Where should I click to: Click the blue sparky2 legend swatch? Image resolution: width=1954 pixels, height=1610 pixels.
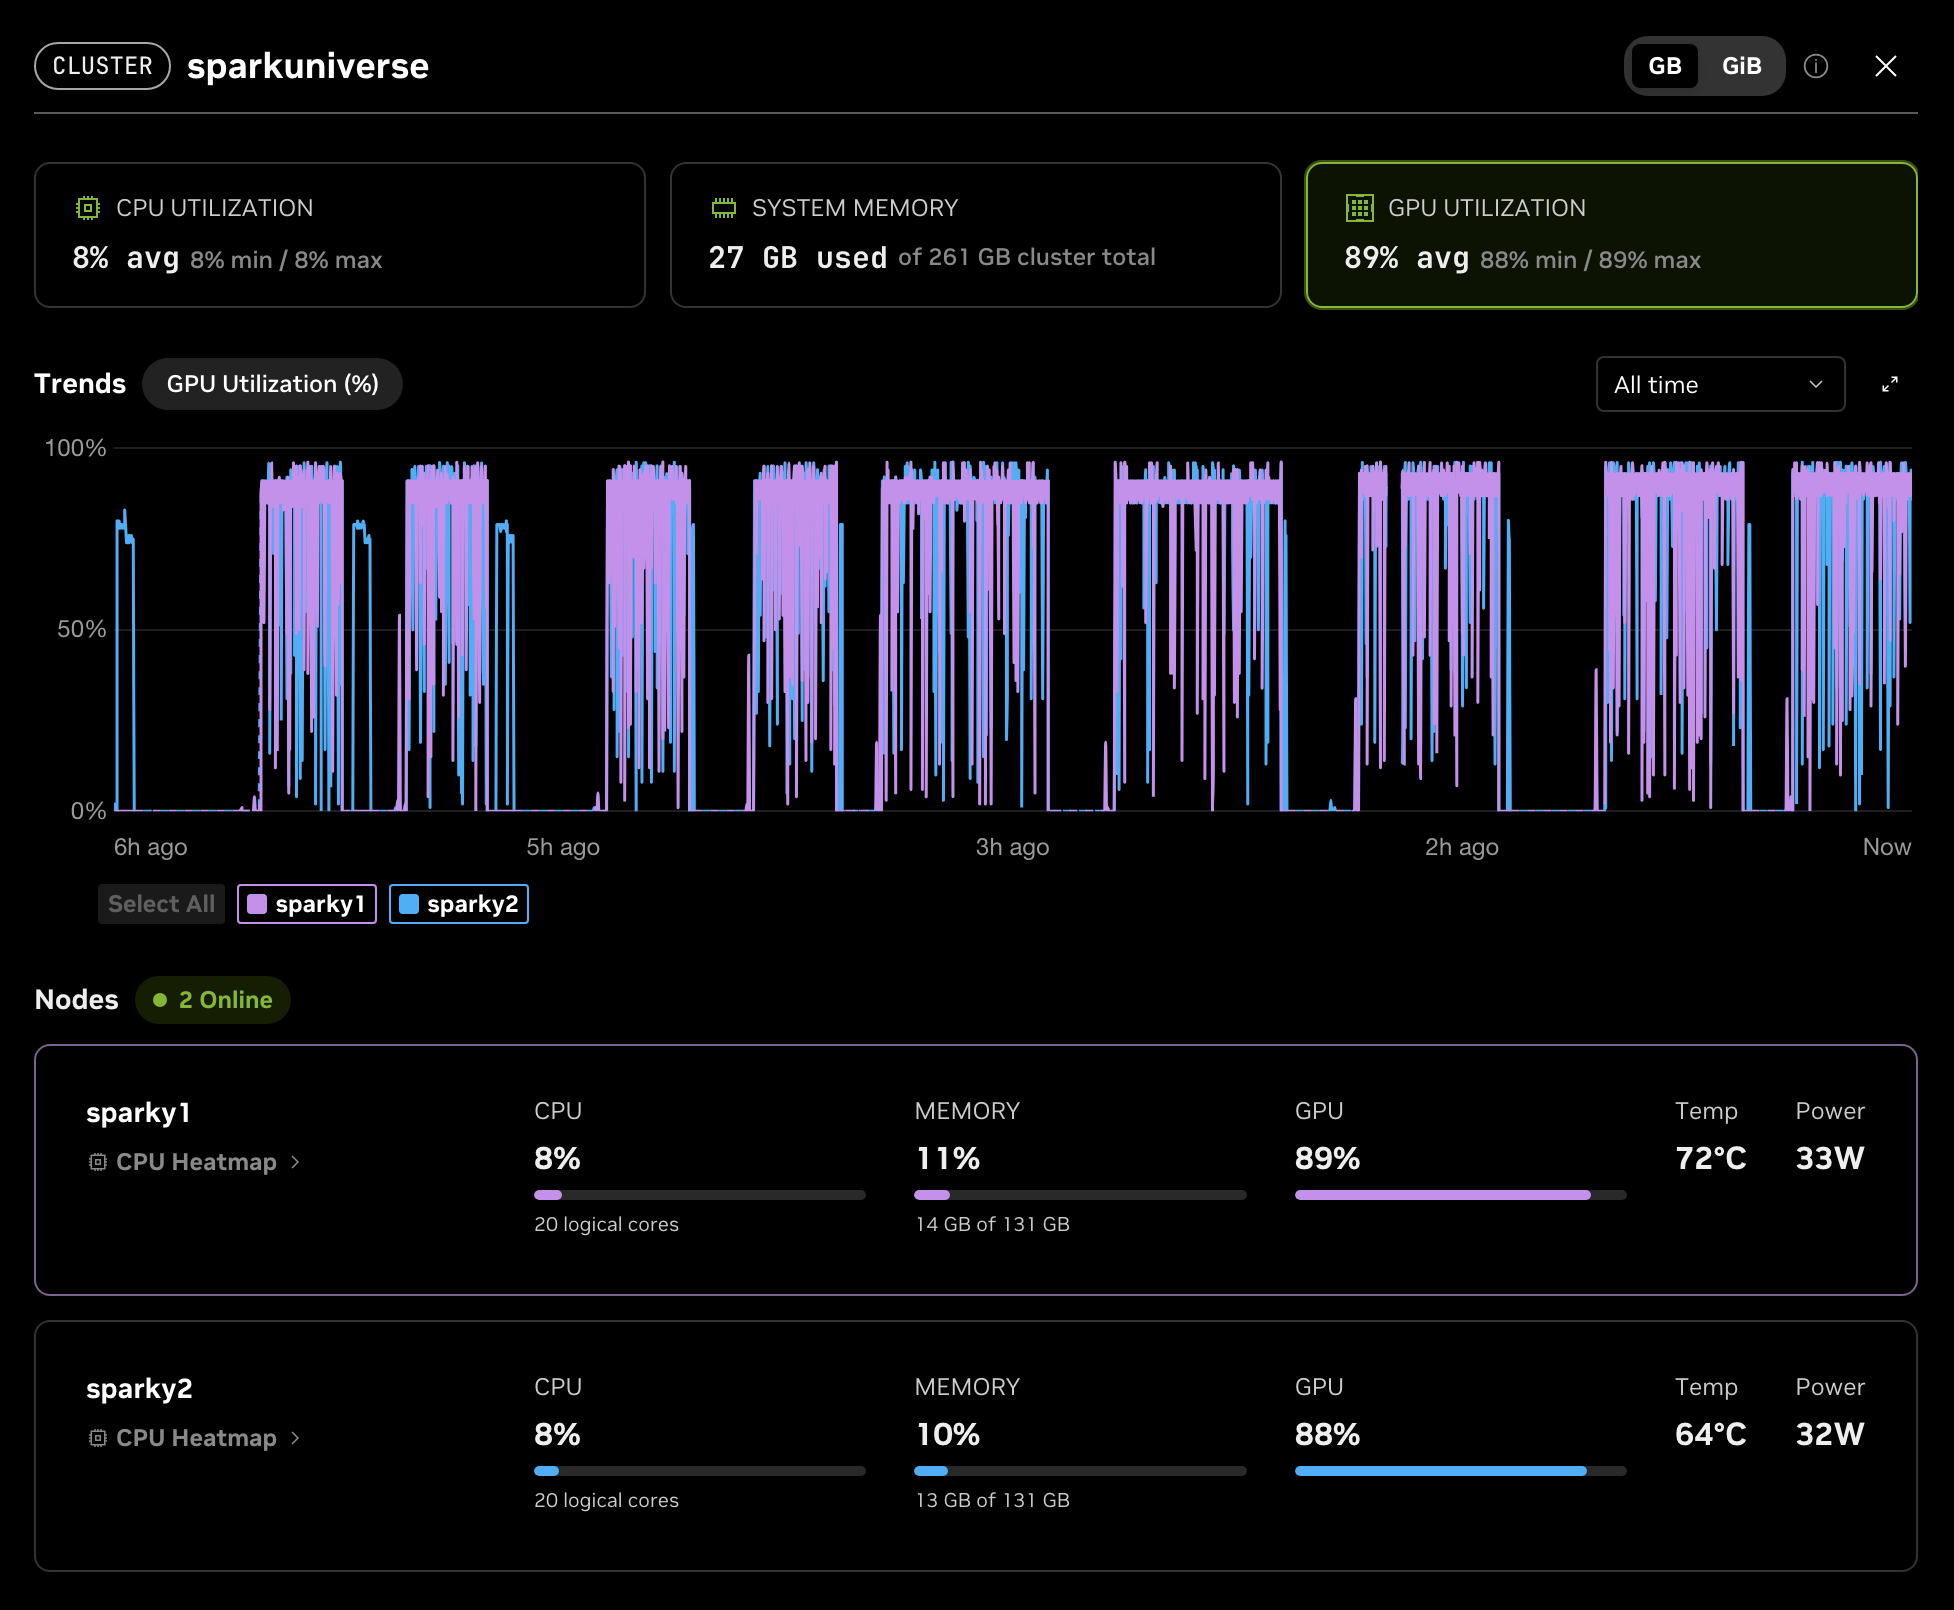(409, 904)
